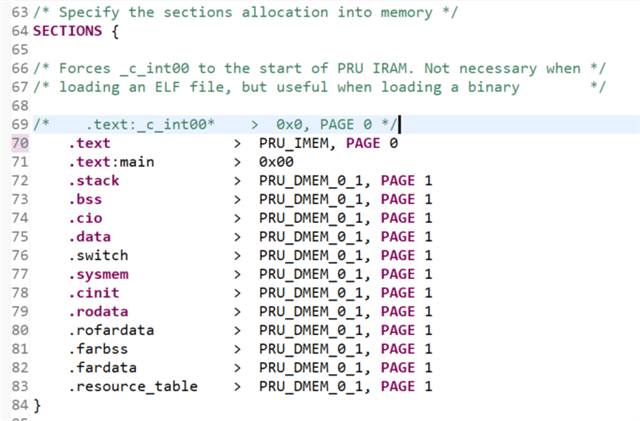This screenshot has height=421, width=640.
Task: Click the .bss section name
Action: pyautogui.click(x=86, y=199)
